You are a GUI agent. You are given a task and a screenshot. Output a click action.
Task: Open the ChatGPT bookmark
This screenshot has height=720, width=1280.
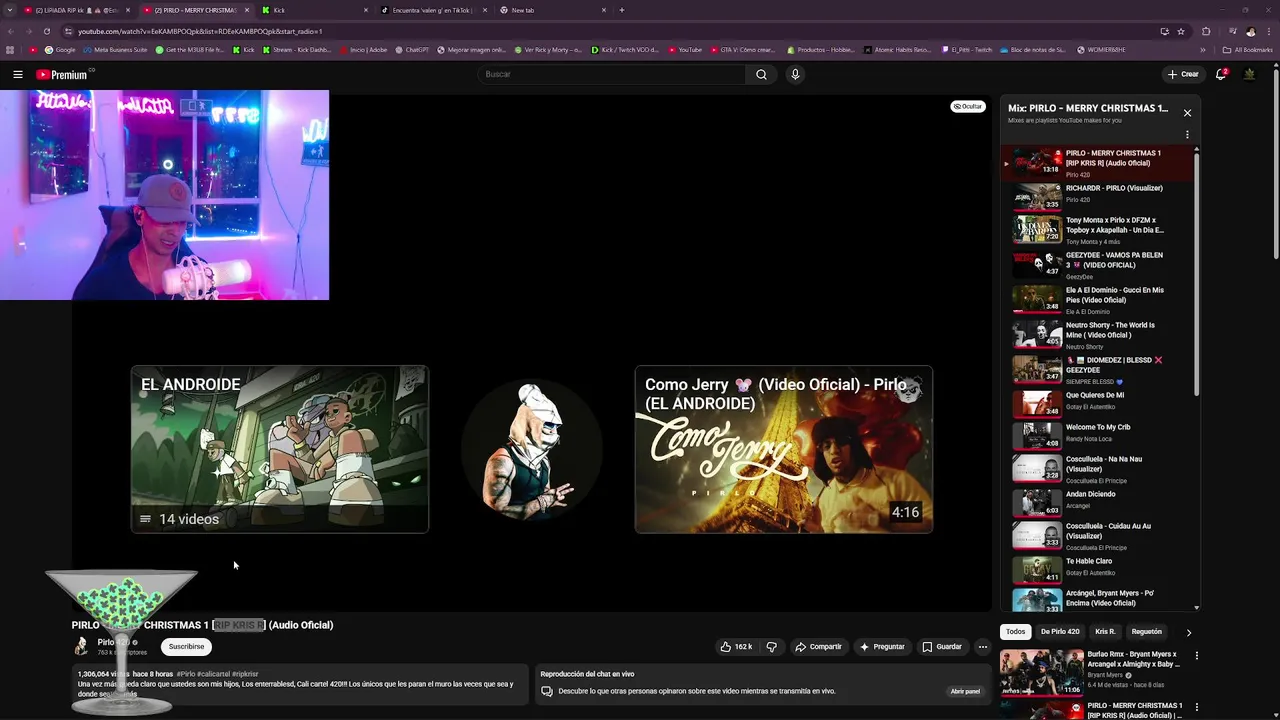point(412,50)
